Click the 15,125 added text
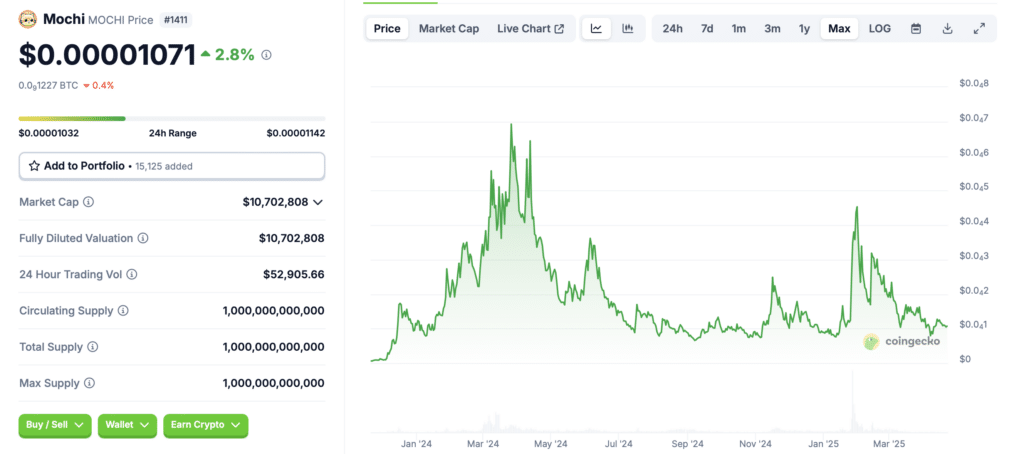The height and width of the screenshot is (454, 1024). point(164,167)
